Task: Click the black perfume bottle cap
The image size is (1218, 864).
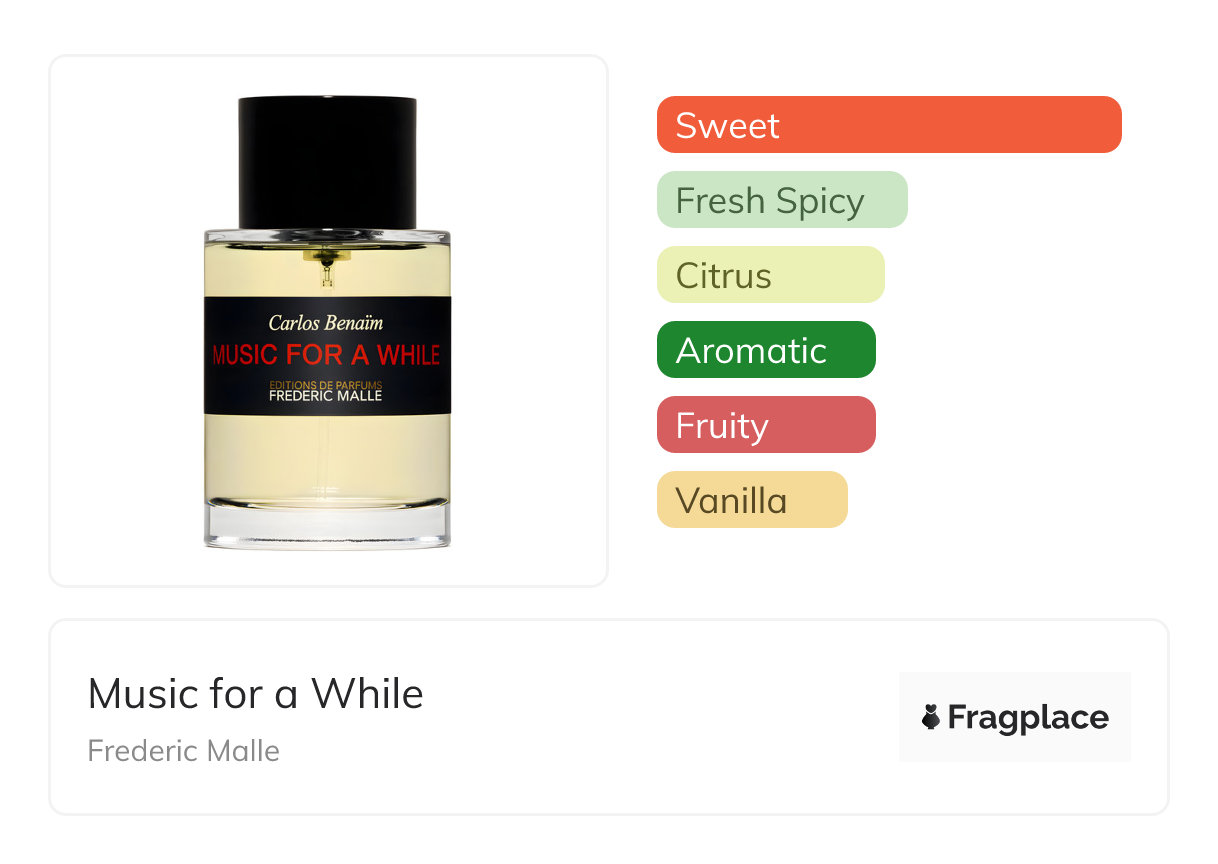Action: coord(327,163)
